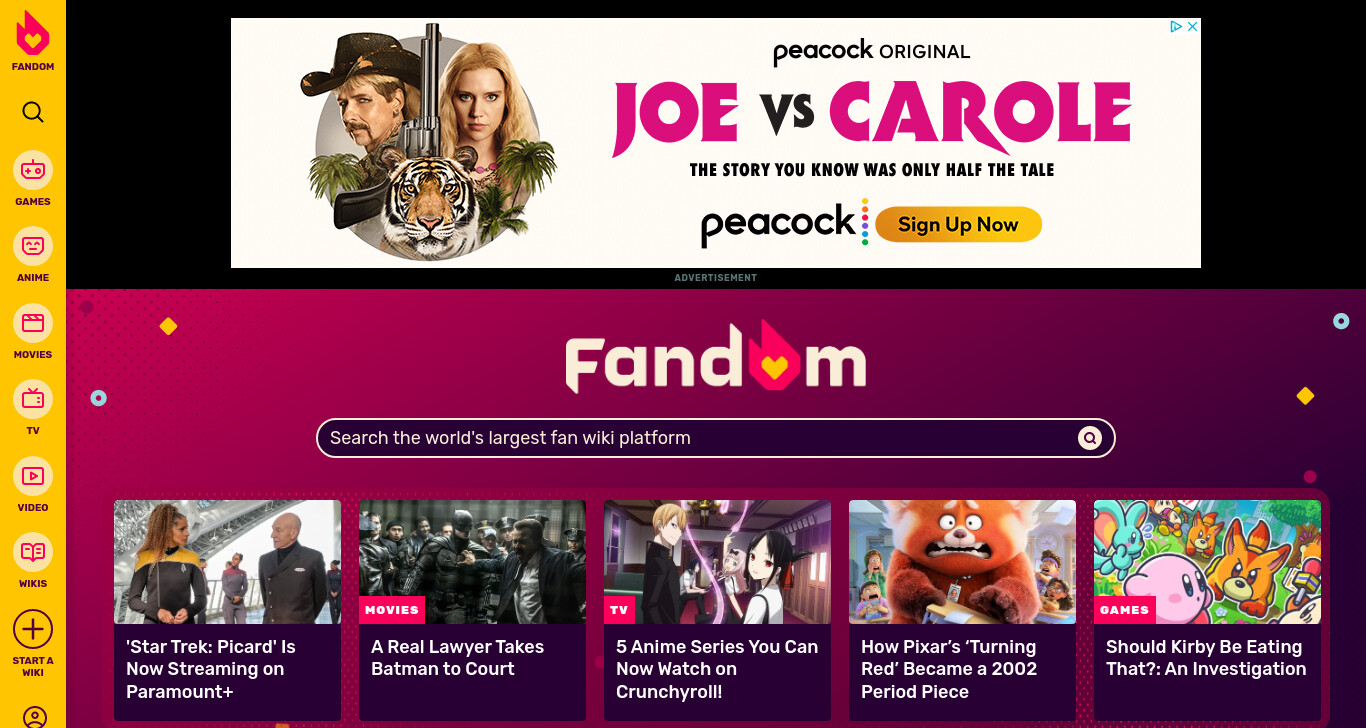Close the Peacock ad with X
Screen dimensions: 1366x728
[1192, 27]
